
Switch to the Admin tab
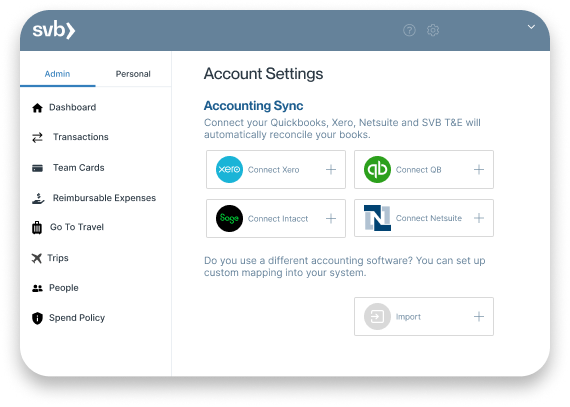tap(57, 74)
